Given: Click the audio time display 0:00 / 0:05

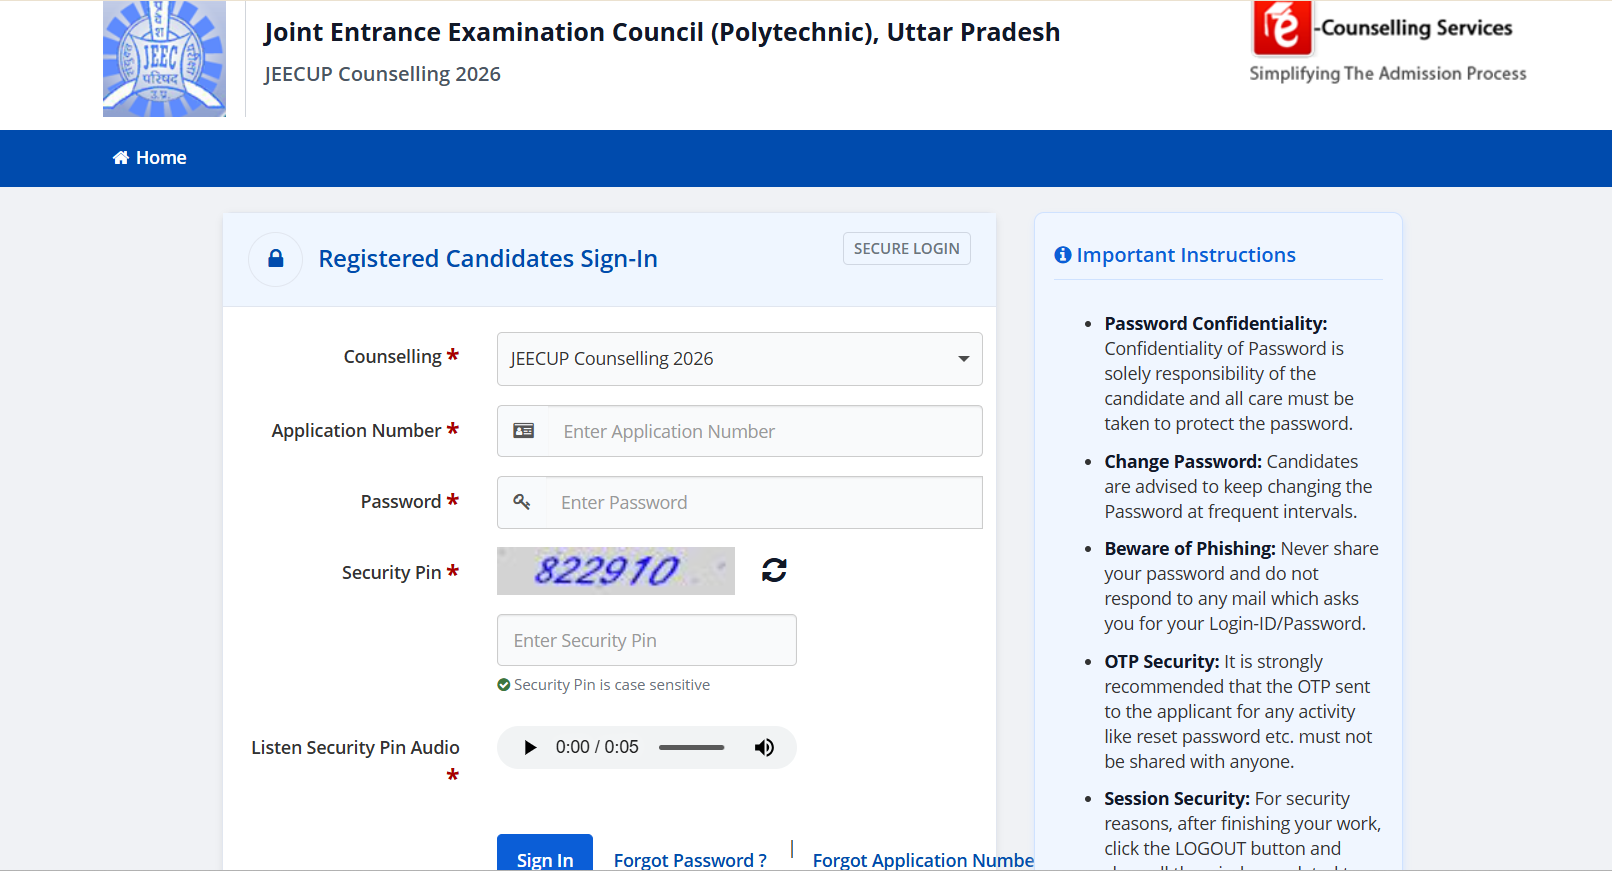Looking at the screenshot, I should point(597,747).
